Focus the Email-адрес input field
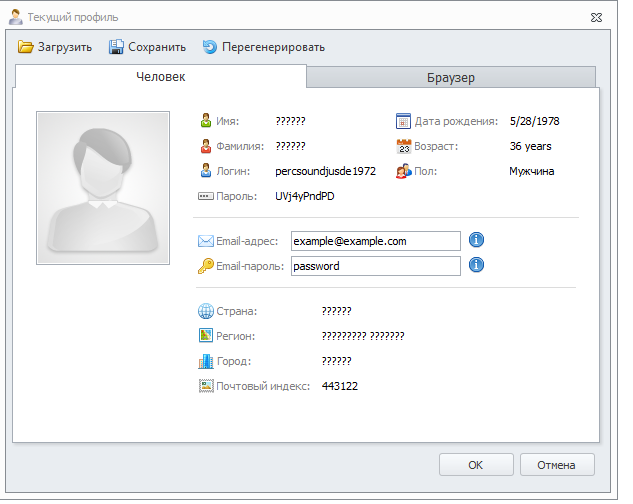The width and height of the screenshot is (633, 504). pyautogui.click(x=376, y=241)
